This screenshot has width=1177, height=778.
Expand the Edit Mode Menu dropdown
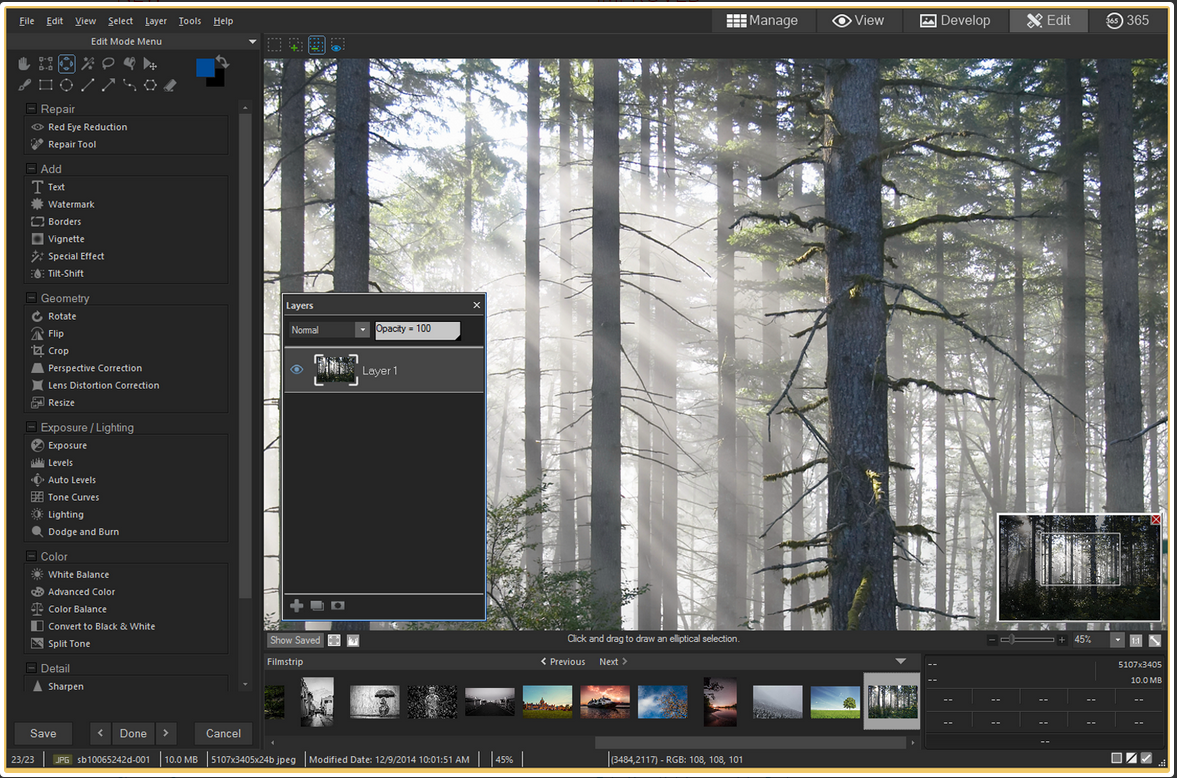click(252, 42)
